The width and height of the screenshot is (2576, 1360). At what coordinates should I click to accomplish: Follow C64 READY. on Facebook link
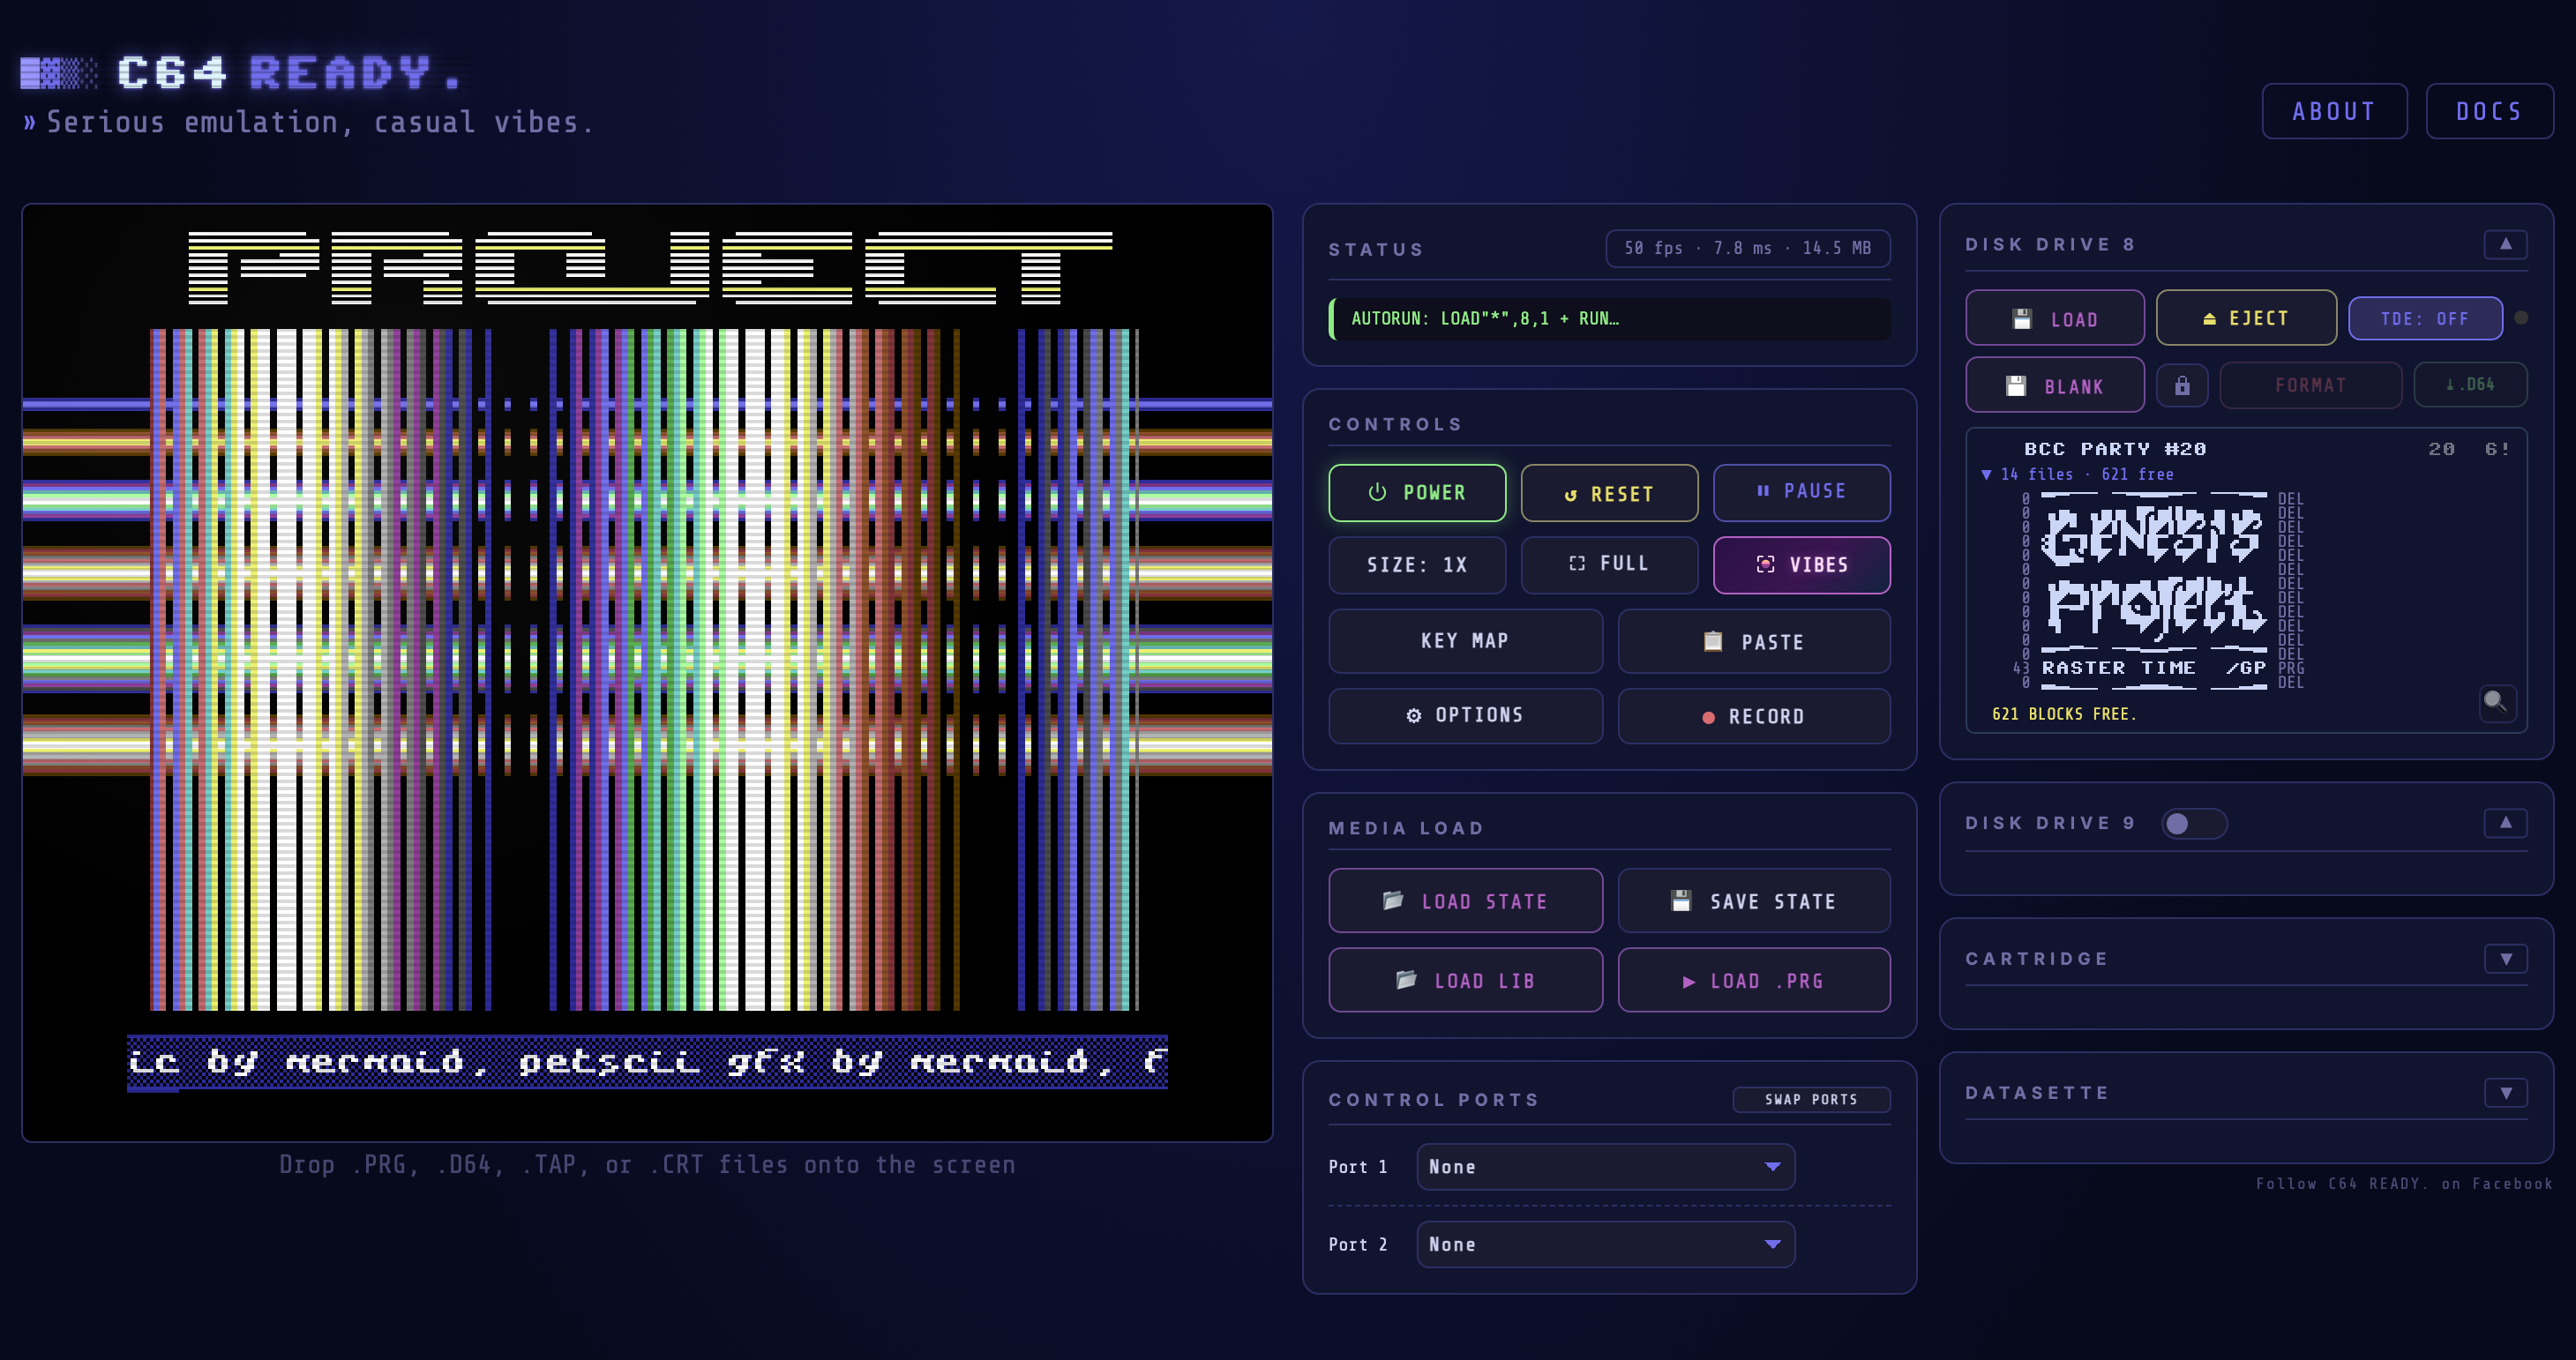pos(2404,1183)
